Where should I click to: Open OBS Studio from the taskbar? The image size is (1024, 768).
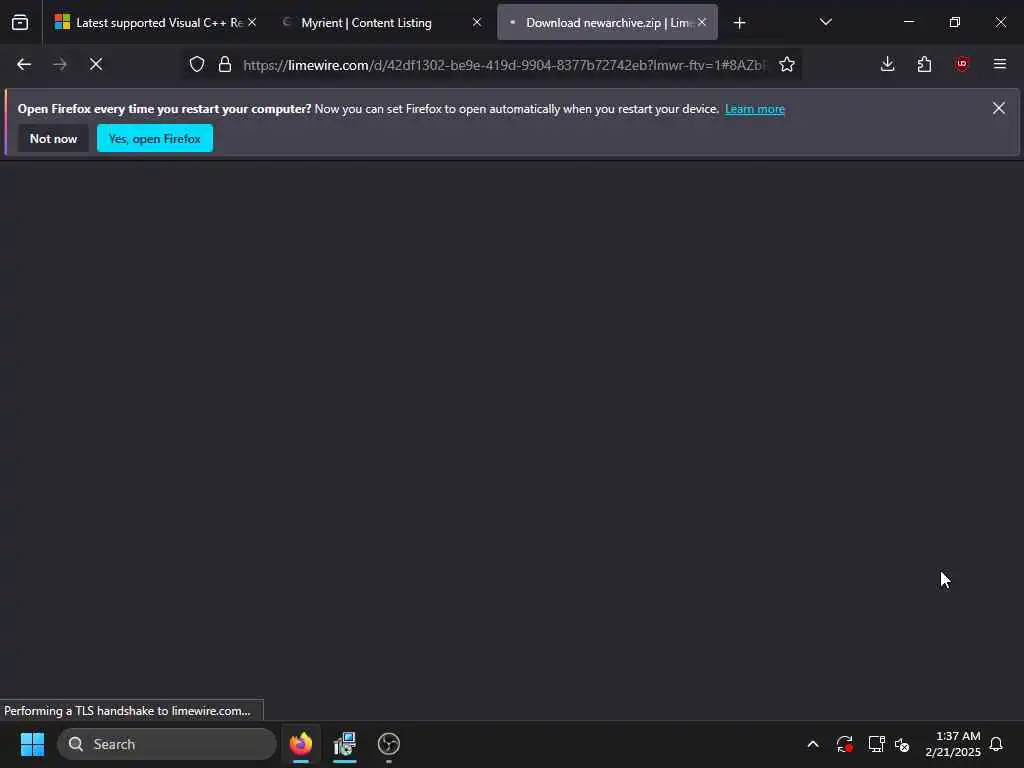coord(389,744)
